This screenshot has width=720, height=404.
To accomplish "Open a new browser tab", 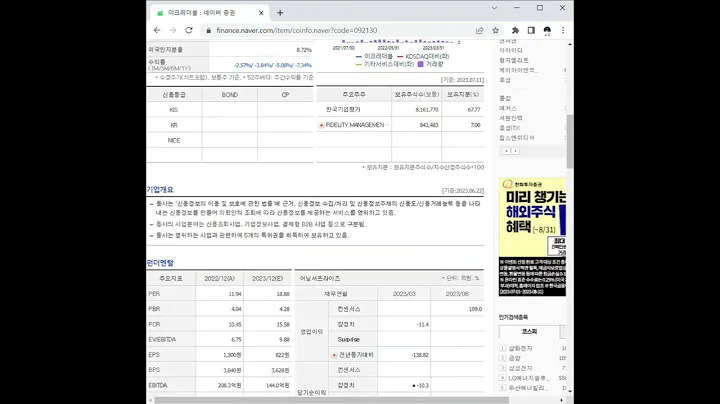I will [x=280, y=13].
